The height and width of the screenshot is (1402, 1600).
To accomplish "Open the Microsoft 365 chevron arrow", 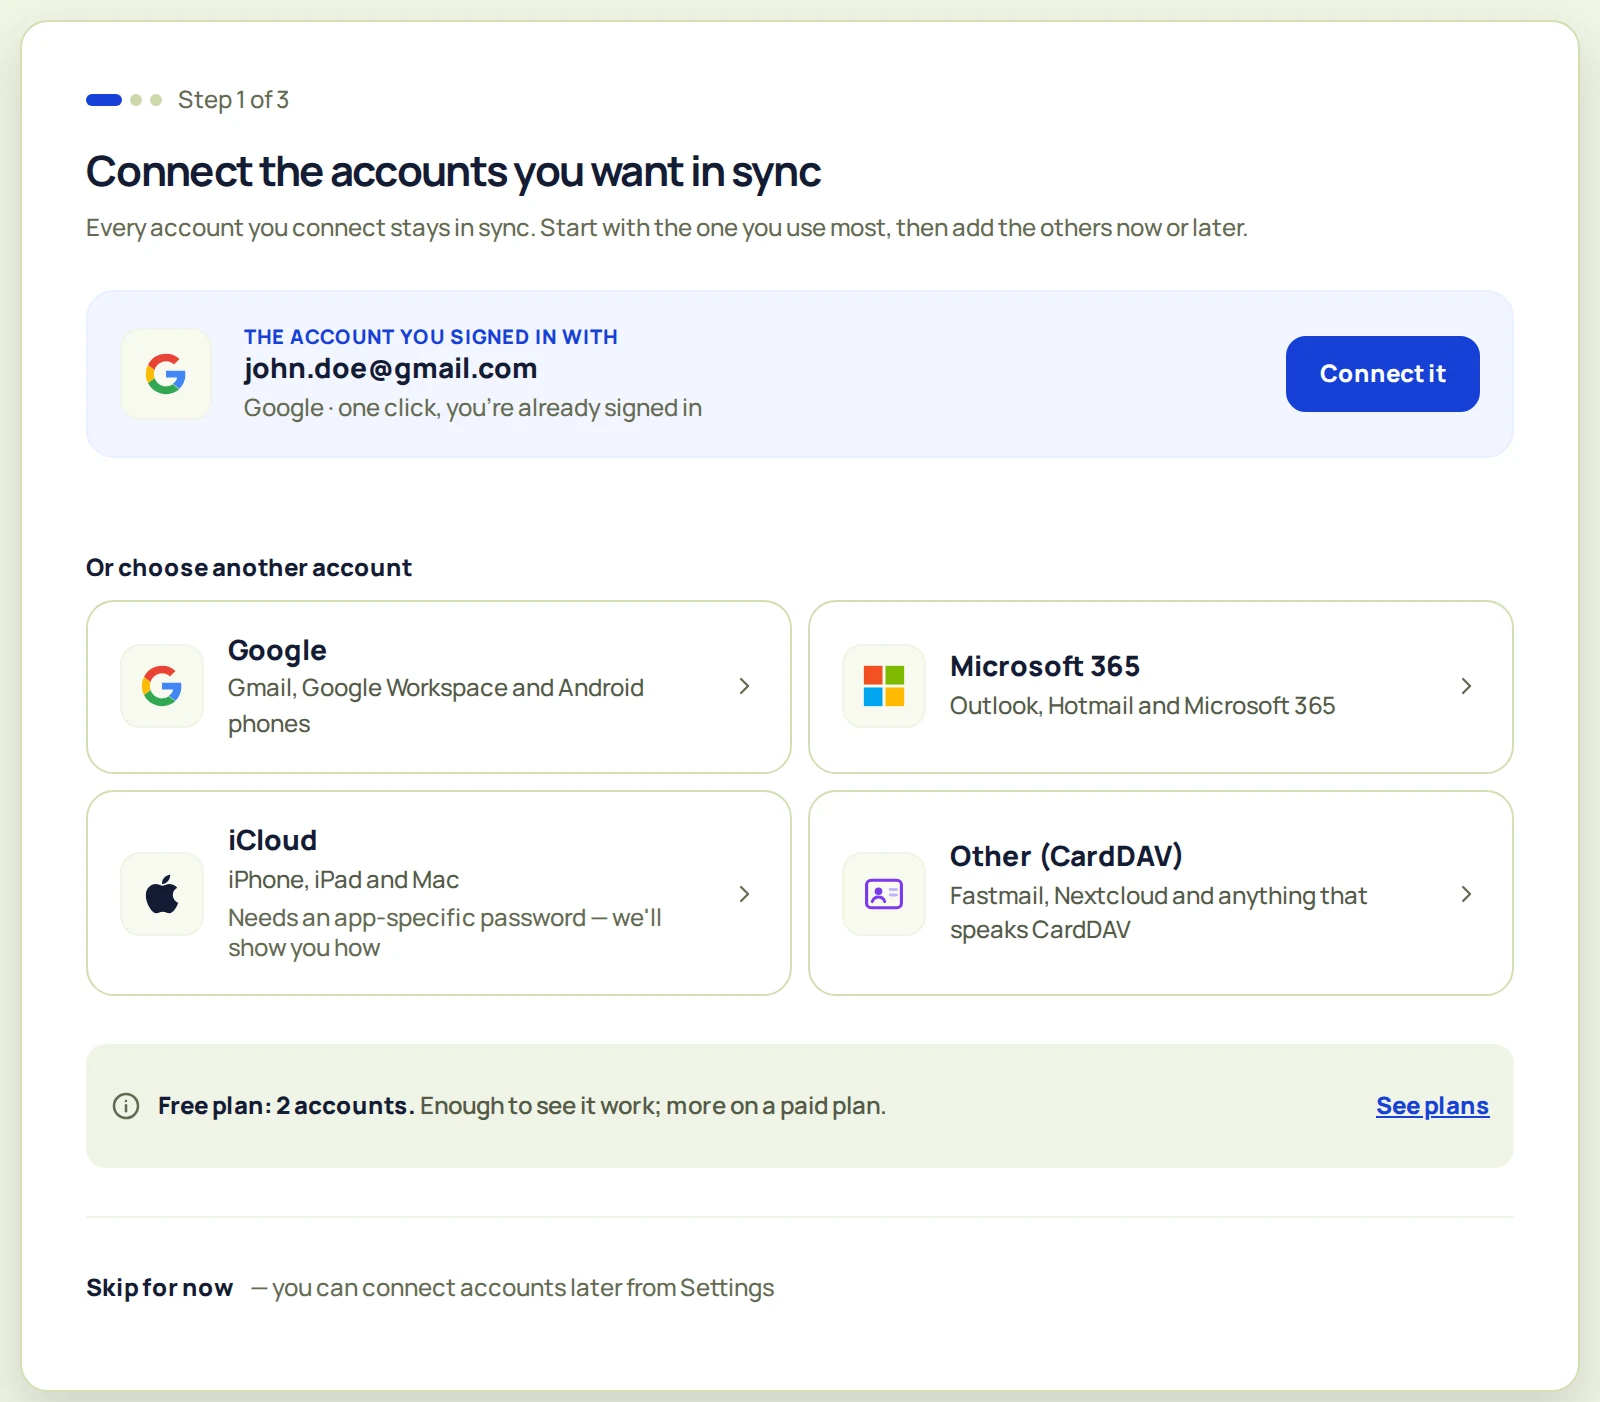I will click(x=1466, y=686).
